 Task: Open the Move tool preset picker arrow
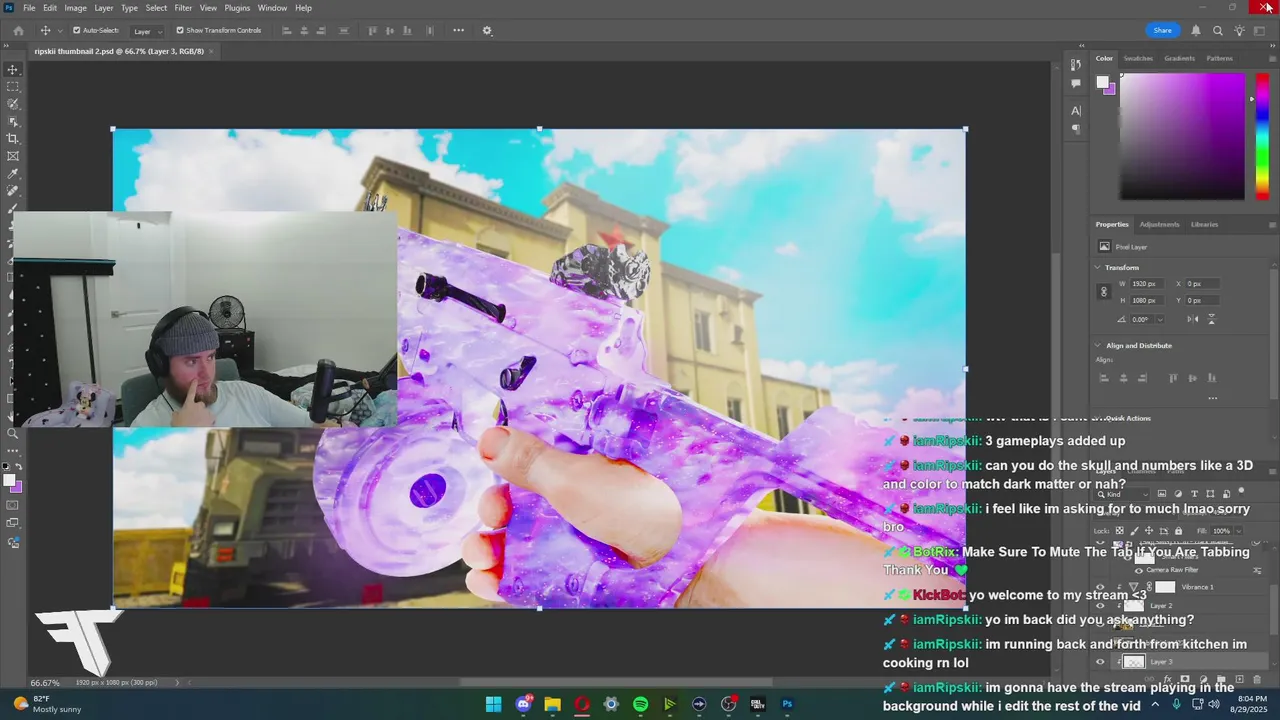click(x=59, y=30)
